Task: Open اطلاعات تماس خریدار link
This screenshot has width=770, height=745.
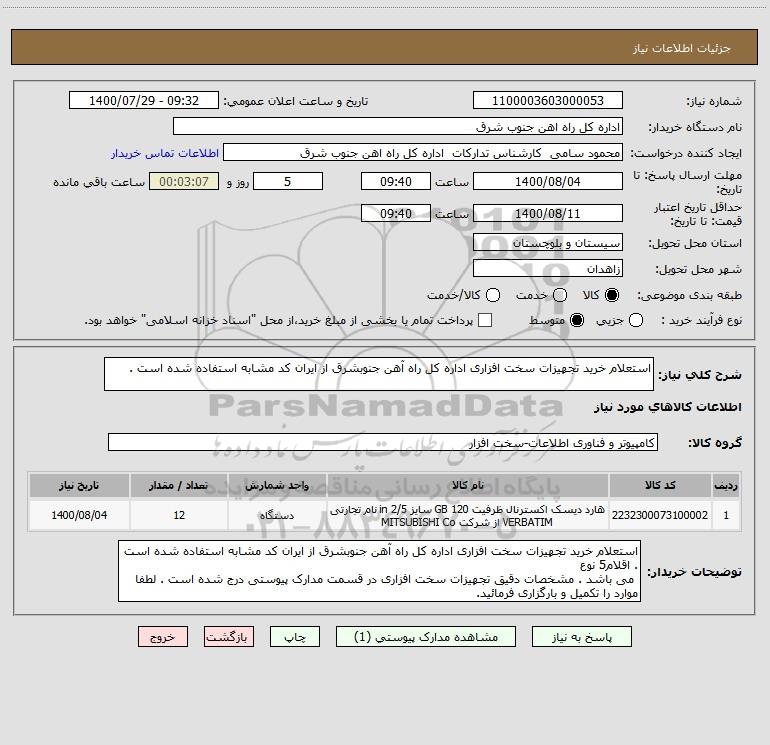Action: 165,153
